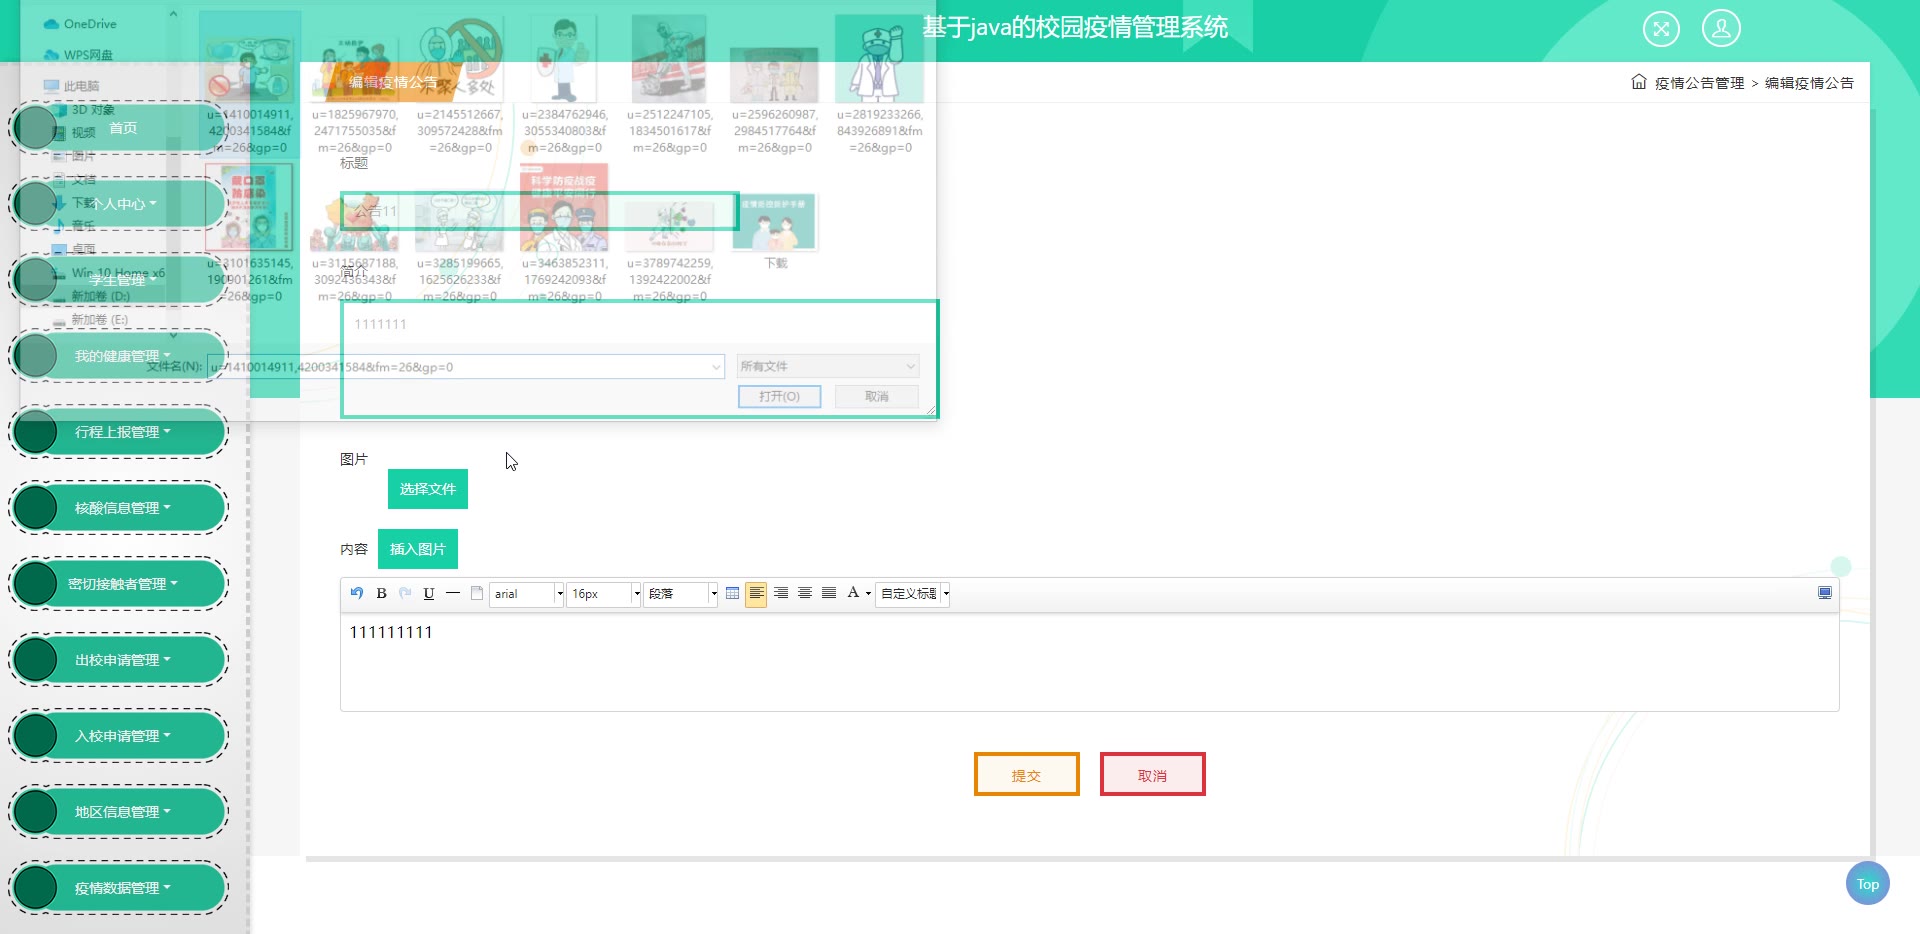1920x934 pixels.
Task: Apply underline formatting
Action: pos(429,593)
